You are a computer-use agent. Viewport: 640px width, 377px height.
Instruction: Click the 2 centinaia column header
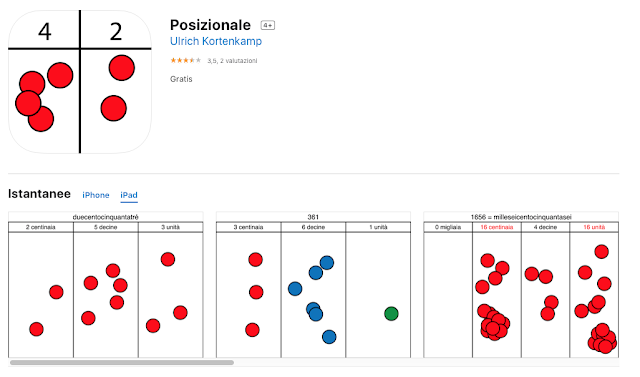pyautogui.click(x=40, y=227)
